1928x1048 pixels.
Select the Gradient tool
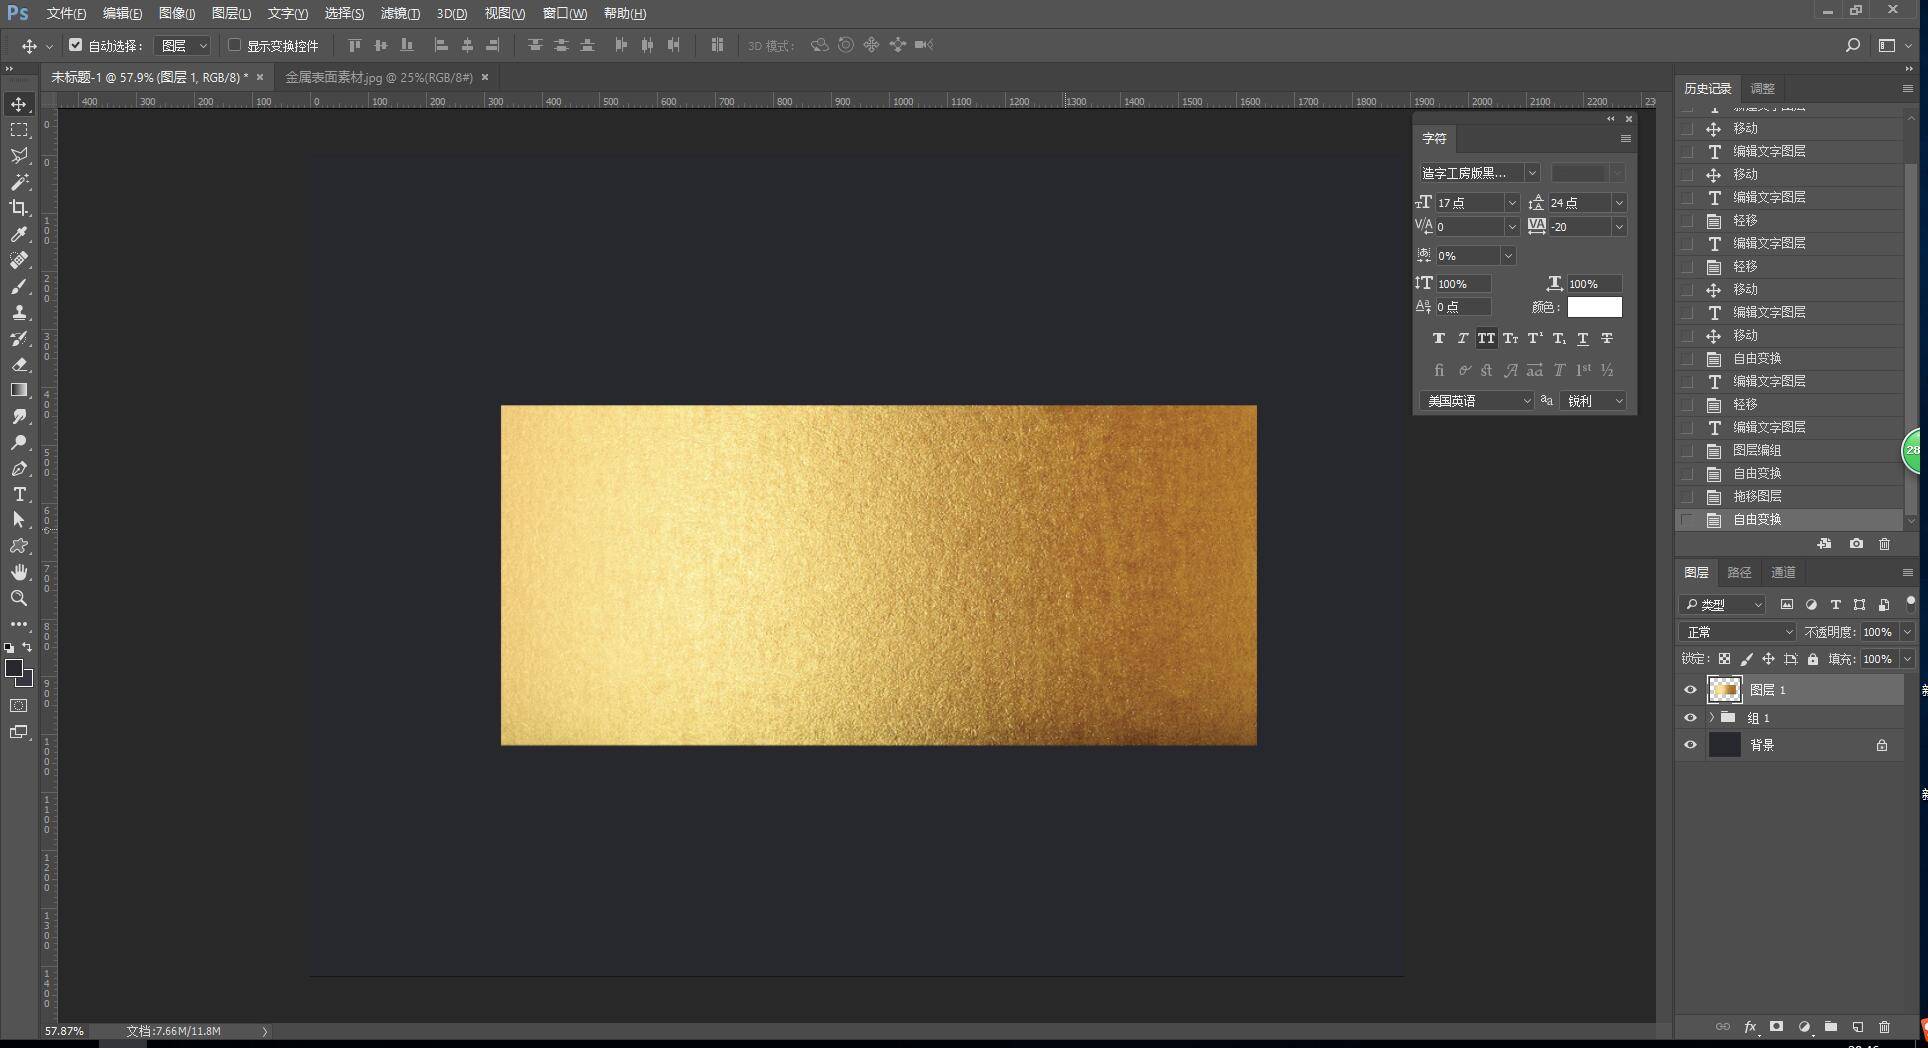(x=19, y=390)
